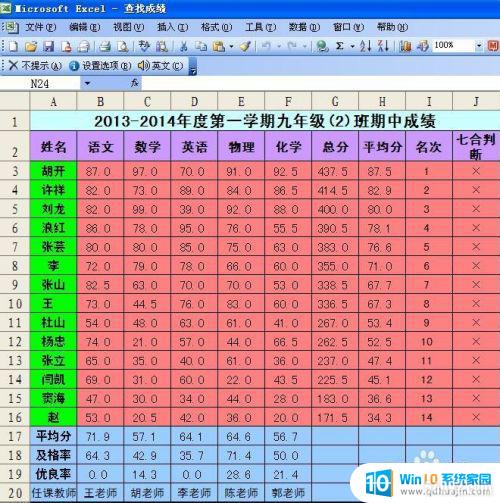Click the 不提示 (A) button
The height and width of the screenshot is (503, 500).
(x=36, y=66)
